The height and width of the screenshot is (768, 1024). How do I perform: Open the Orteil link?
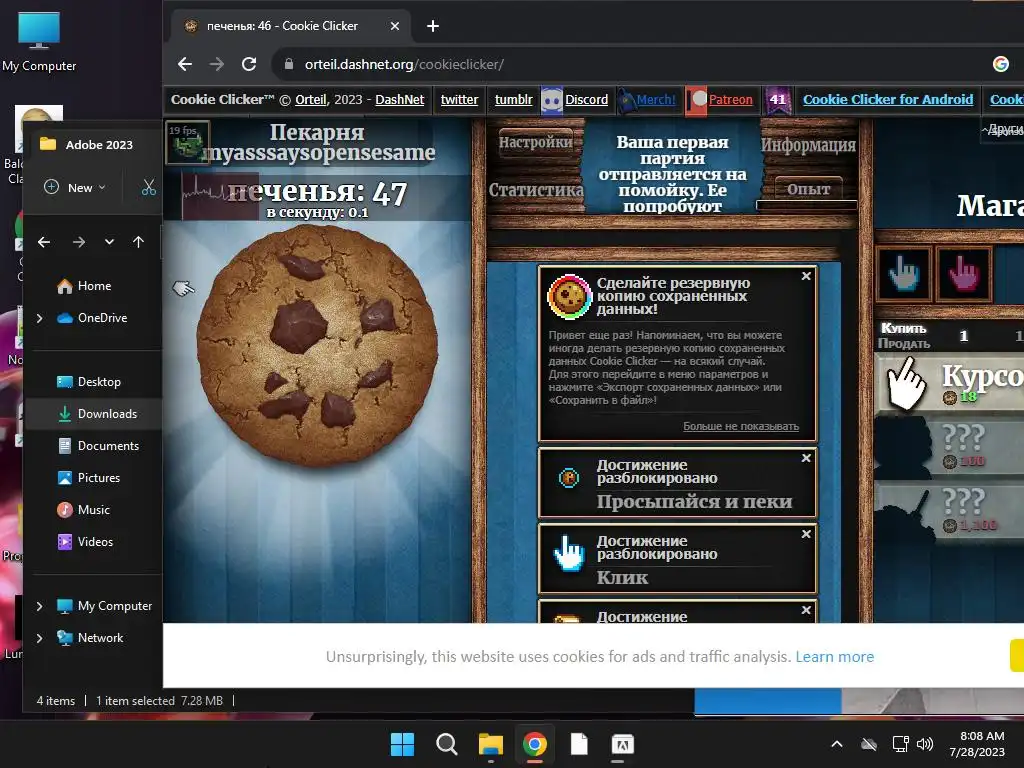pyautogui.click(x=310, y=99)
